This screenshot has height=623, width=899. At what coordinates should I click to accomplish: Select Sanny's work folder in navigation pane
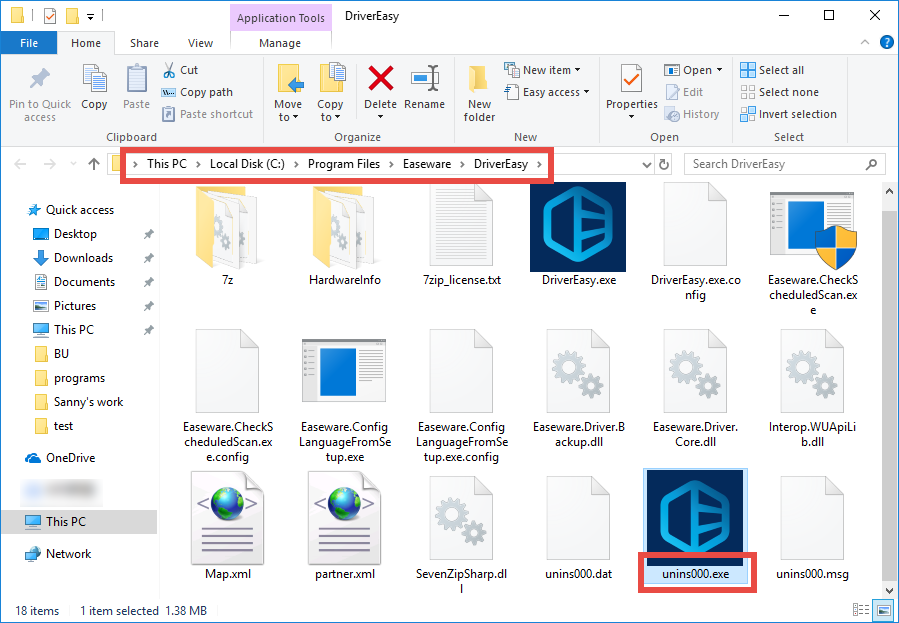pyautogui.click(x=88, y=402)
